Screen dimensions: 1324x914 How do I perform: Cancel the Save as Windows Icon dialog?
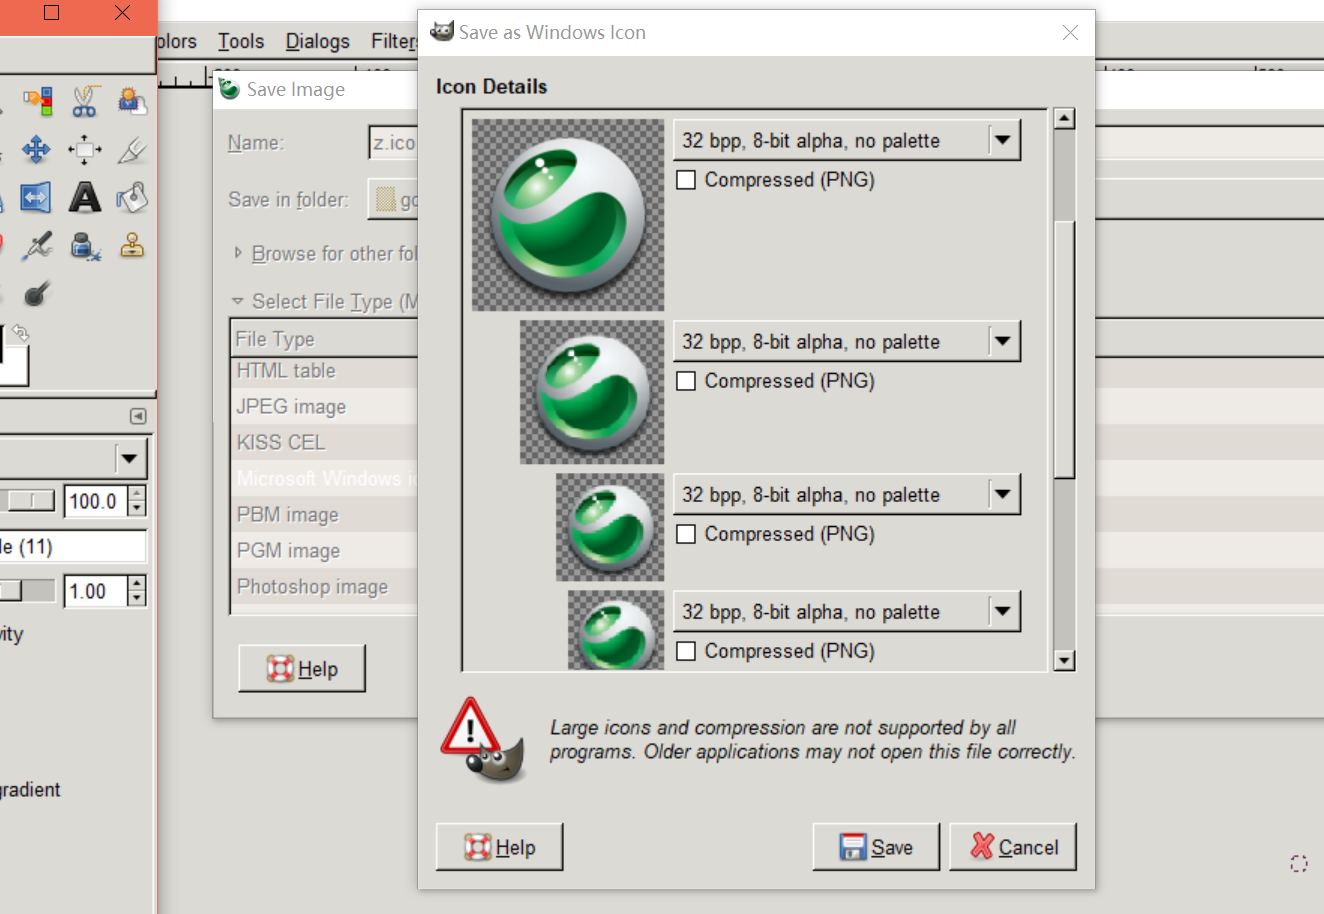[1013, 847]
